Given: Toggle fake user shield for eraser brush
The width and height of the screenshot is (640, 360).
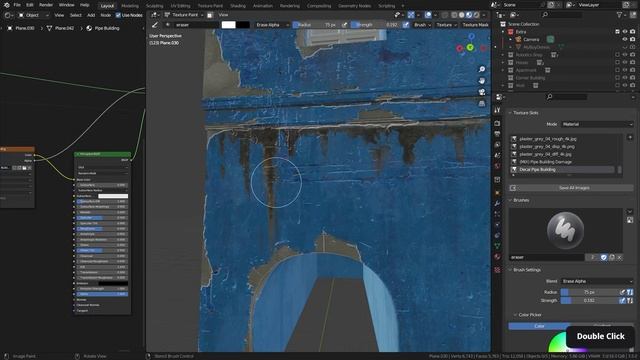Looking at the screenshot, I should point(604,257).
